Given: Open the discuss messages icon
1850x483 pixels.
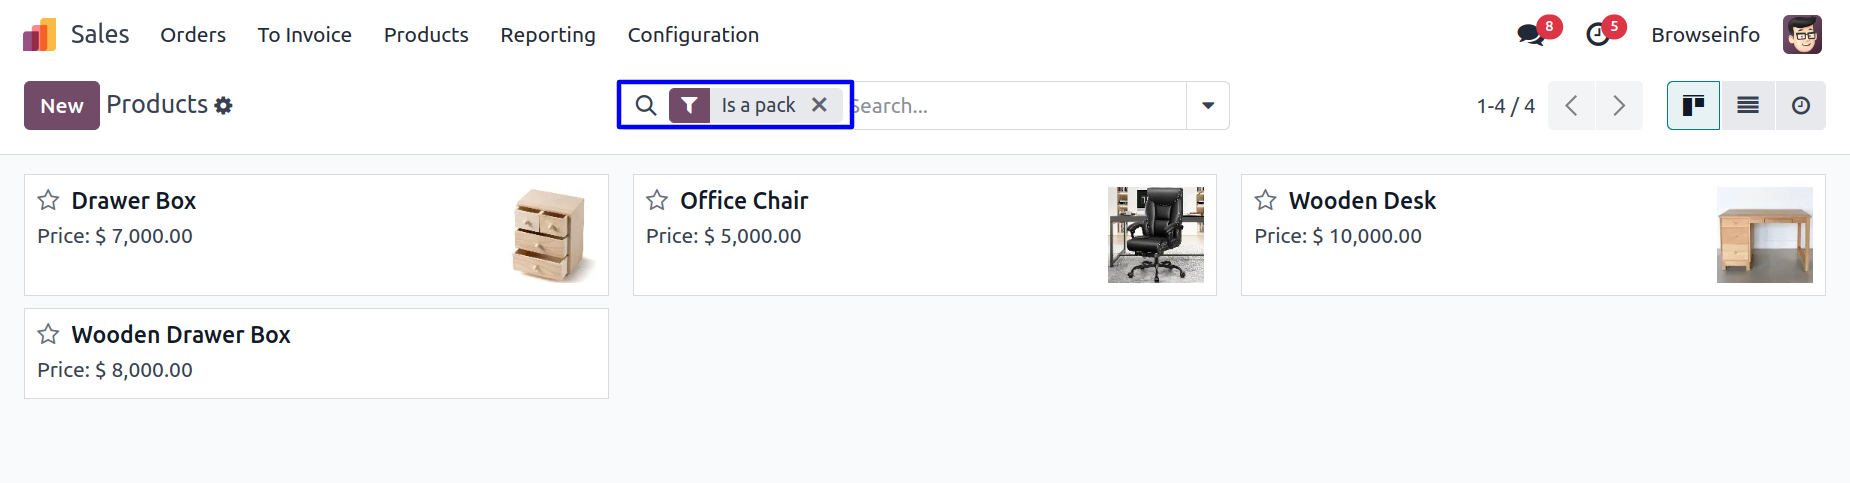Looking at the screenshot, I should click(1530, 35).
